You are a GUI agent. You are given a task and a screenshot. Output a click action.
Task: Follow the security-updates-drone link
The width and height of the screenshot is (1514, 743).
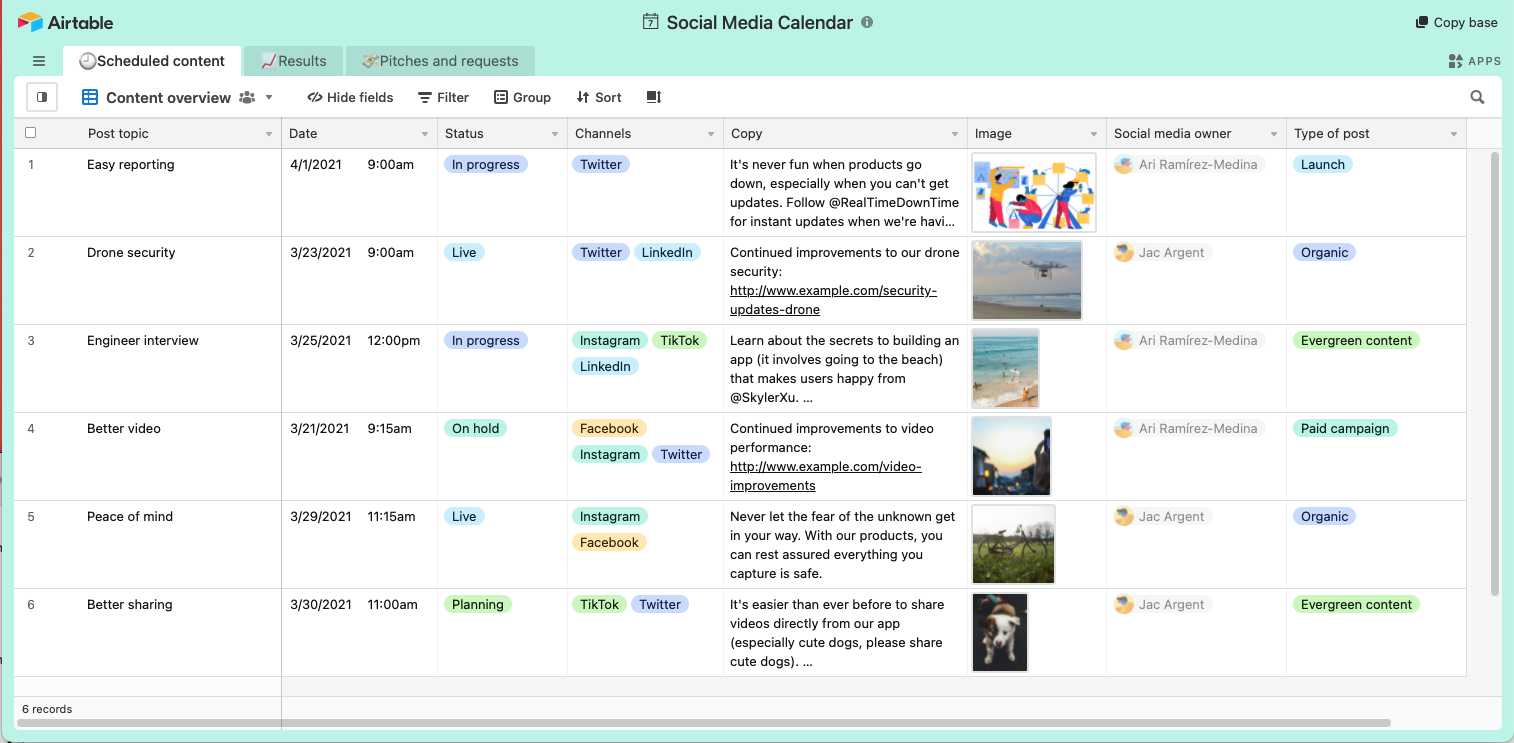(833, 300)
